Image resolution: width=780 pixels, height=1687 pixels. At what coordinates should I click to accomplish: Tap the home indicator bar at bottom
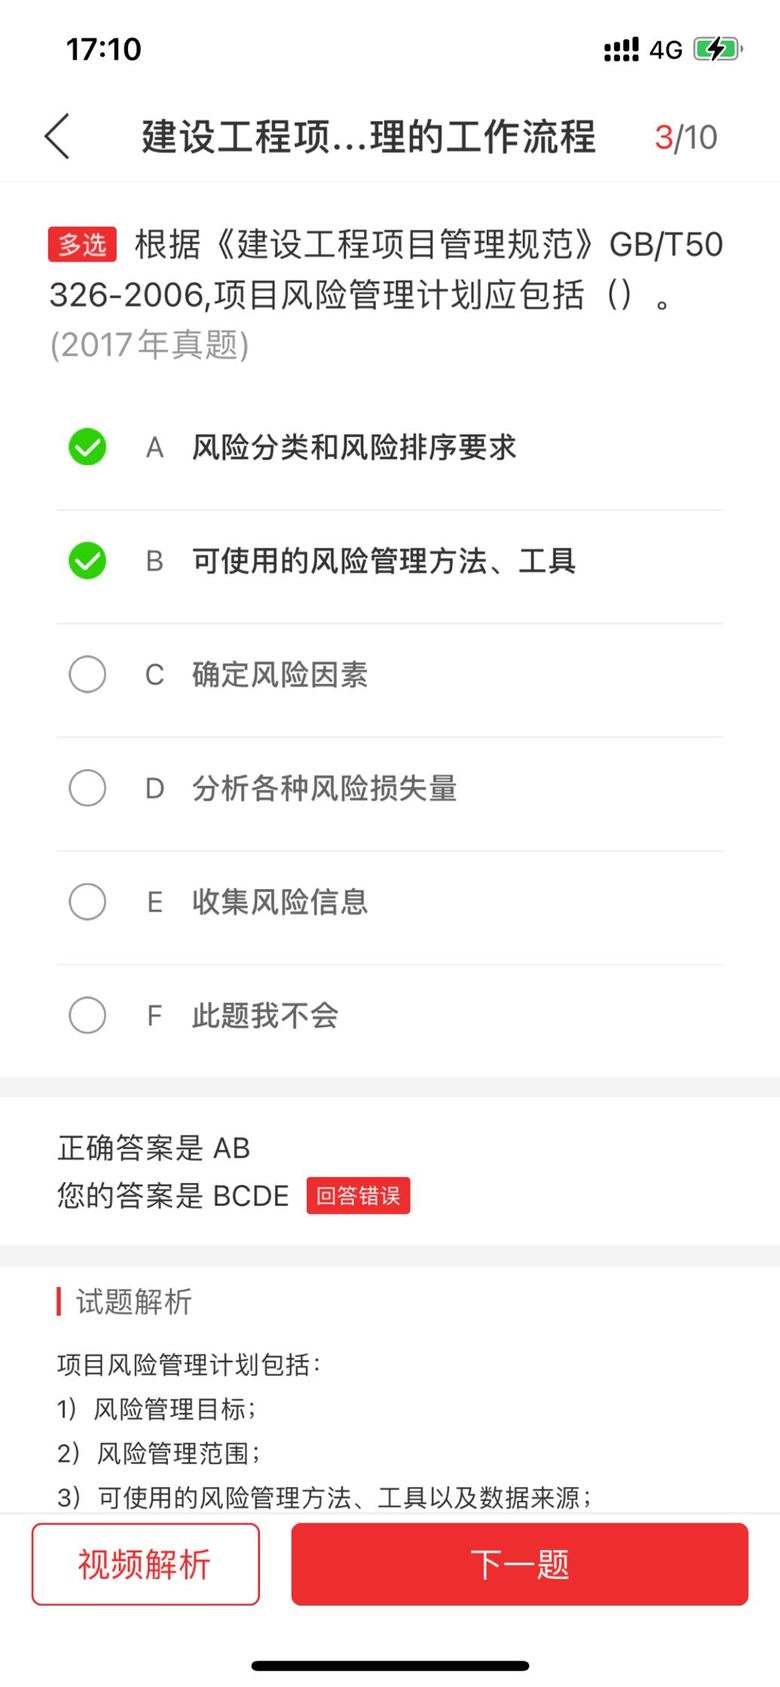(390, 1665)
